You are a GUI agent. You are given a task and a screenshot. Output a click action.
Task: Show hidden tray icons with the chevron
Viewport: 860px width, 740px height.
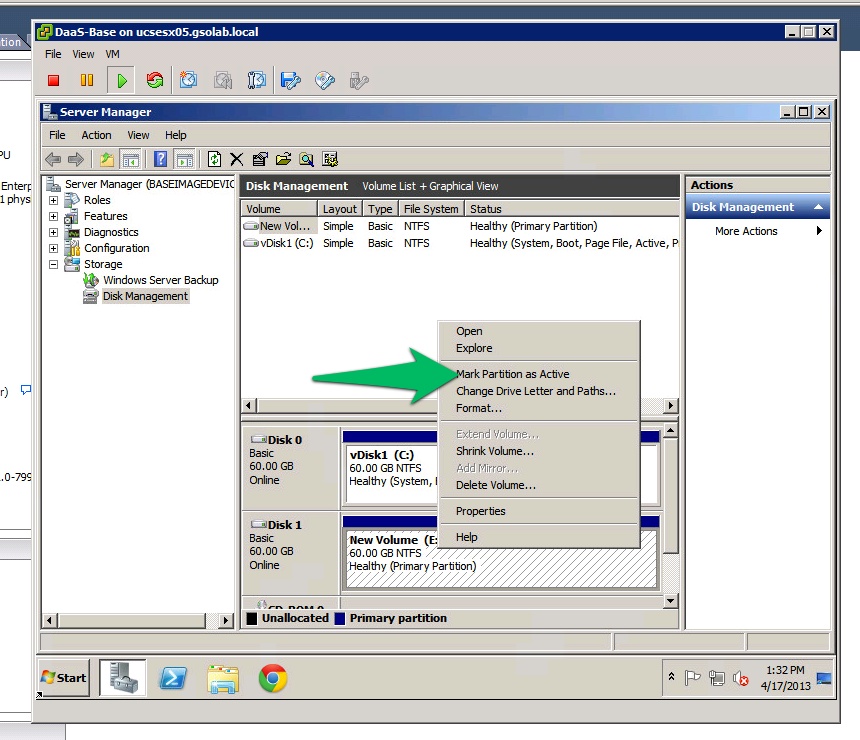[x=671, y=677]
